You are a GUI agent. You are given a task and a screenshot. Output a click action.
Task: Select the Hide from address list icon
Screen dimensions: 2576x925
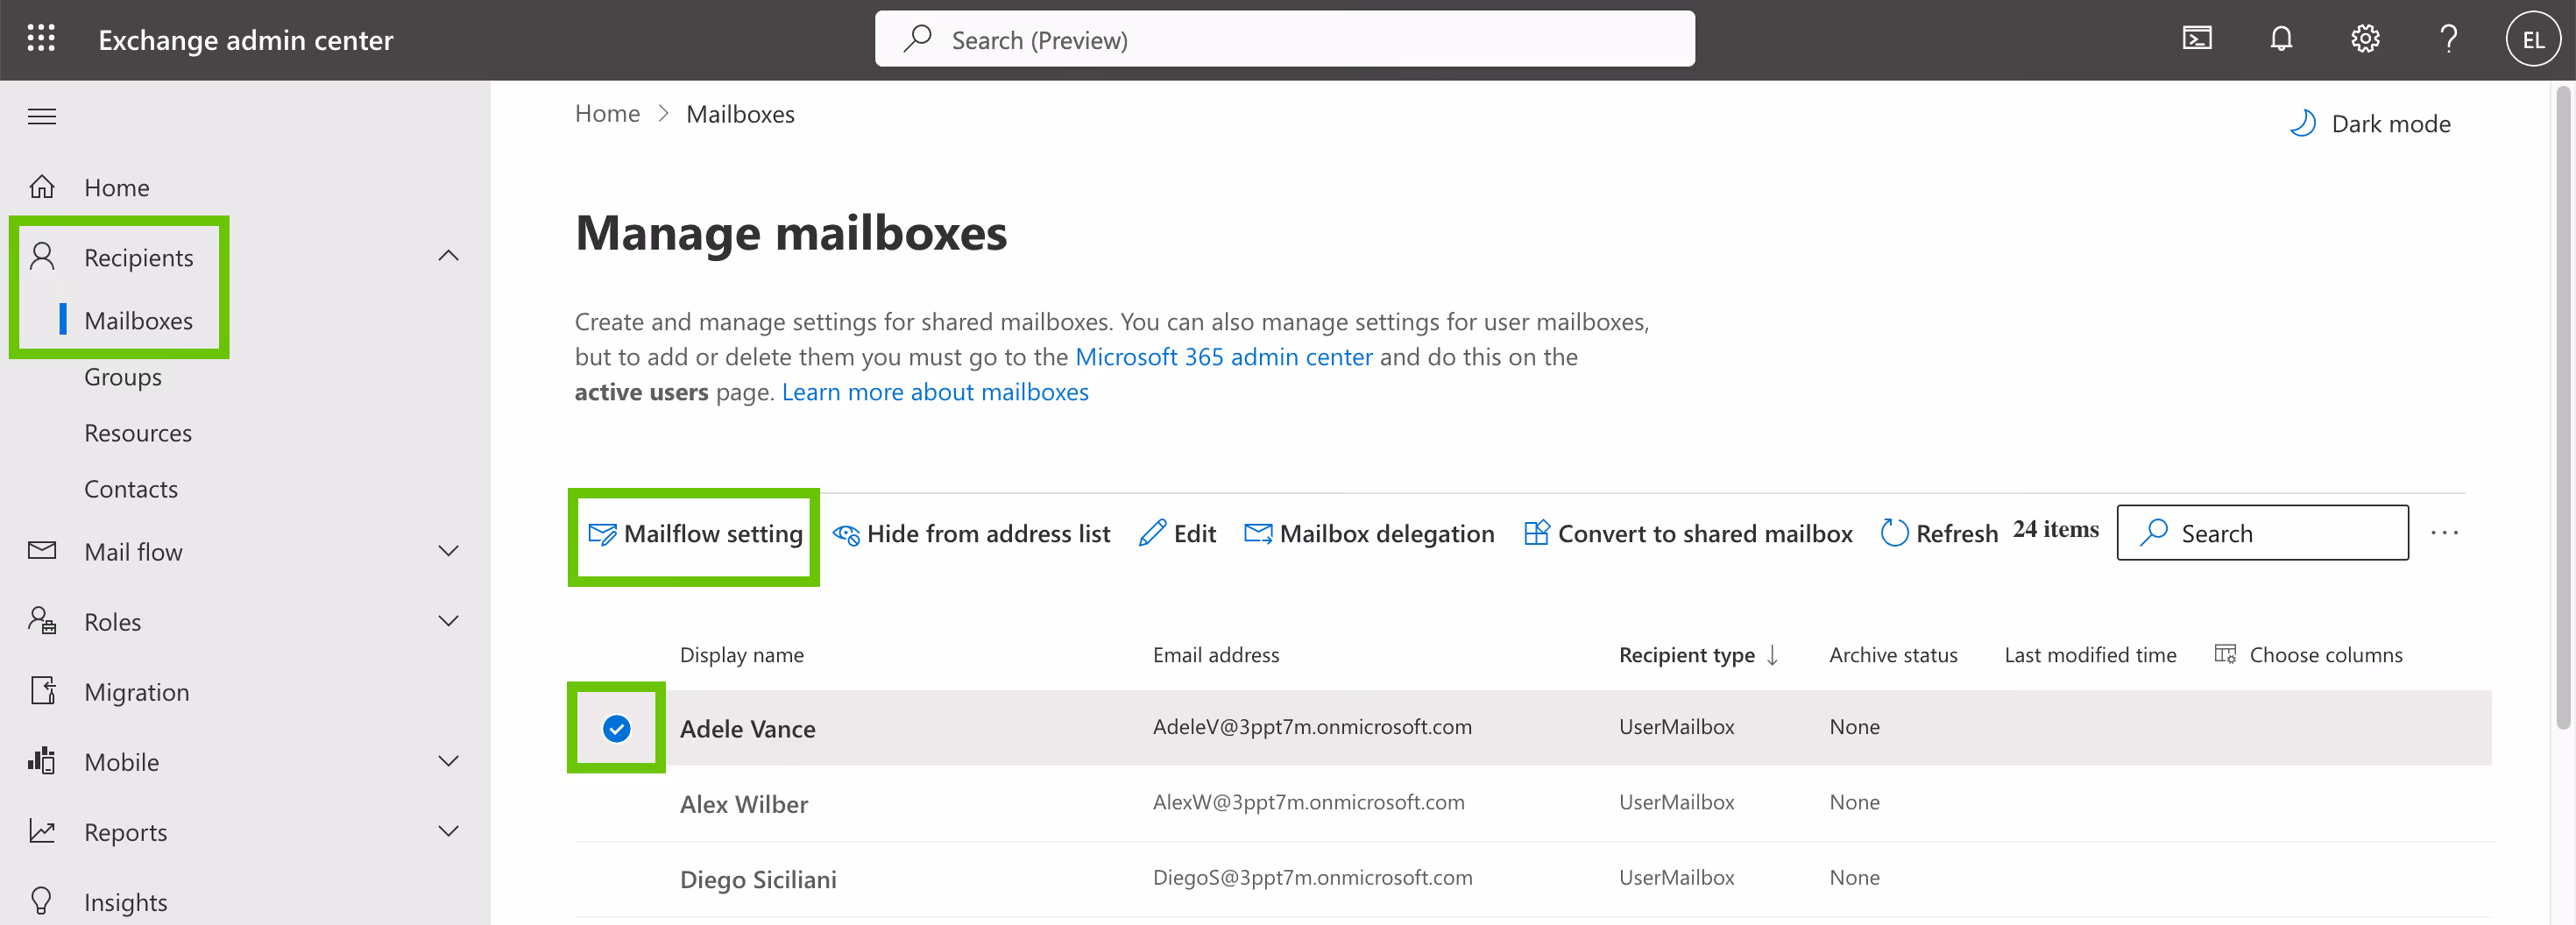point(845,533)
